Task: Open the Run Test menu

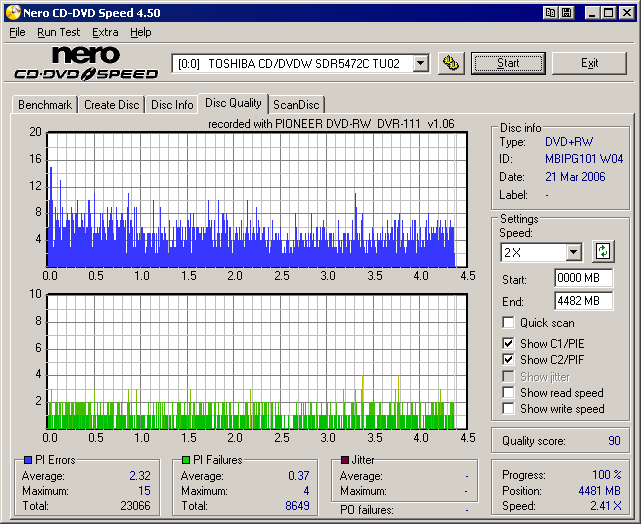Action: point(59,32)
